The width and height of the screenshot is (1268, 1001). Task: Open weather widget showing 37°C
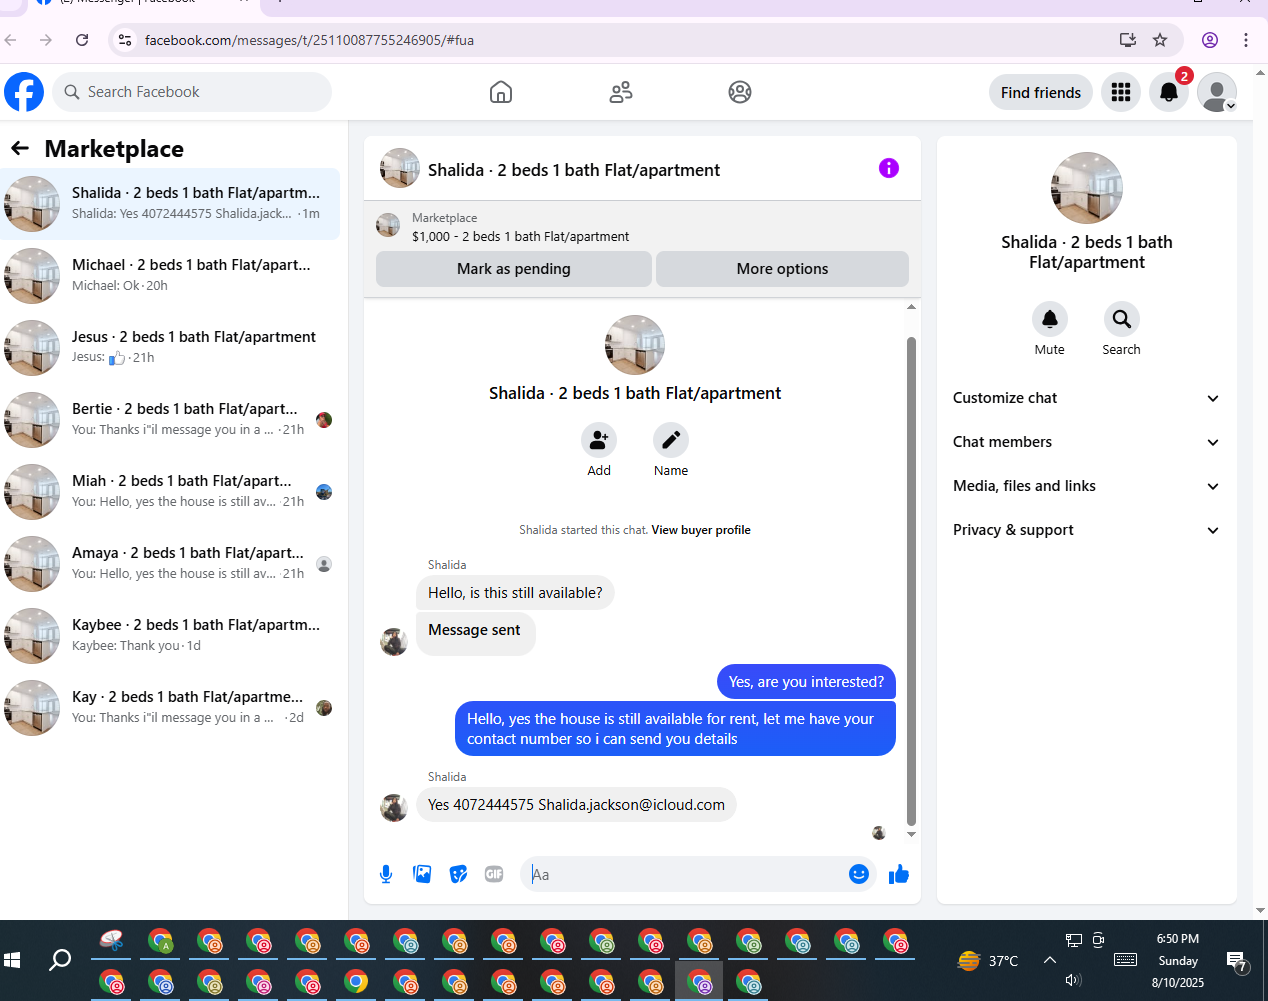coord(988,961)
